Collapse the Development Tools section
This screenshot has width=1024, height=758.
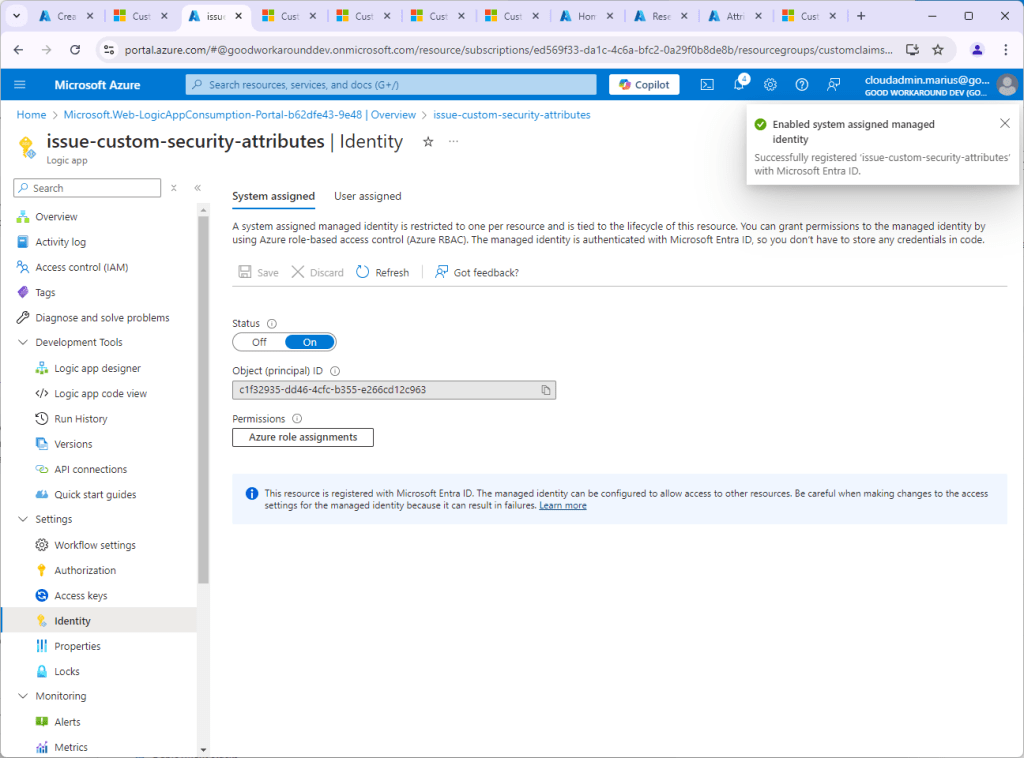coord(24,343)
